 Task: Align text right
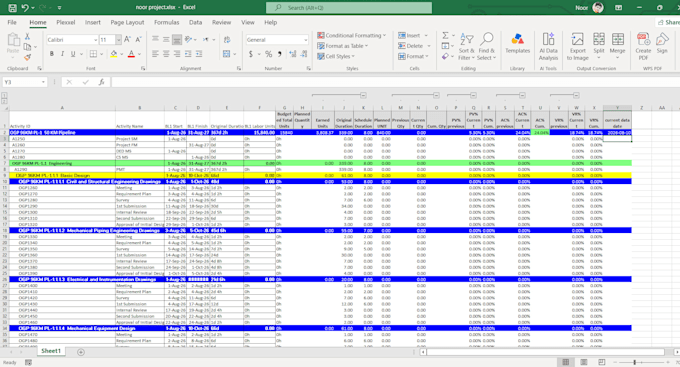(177, 54)
